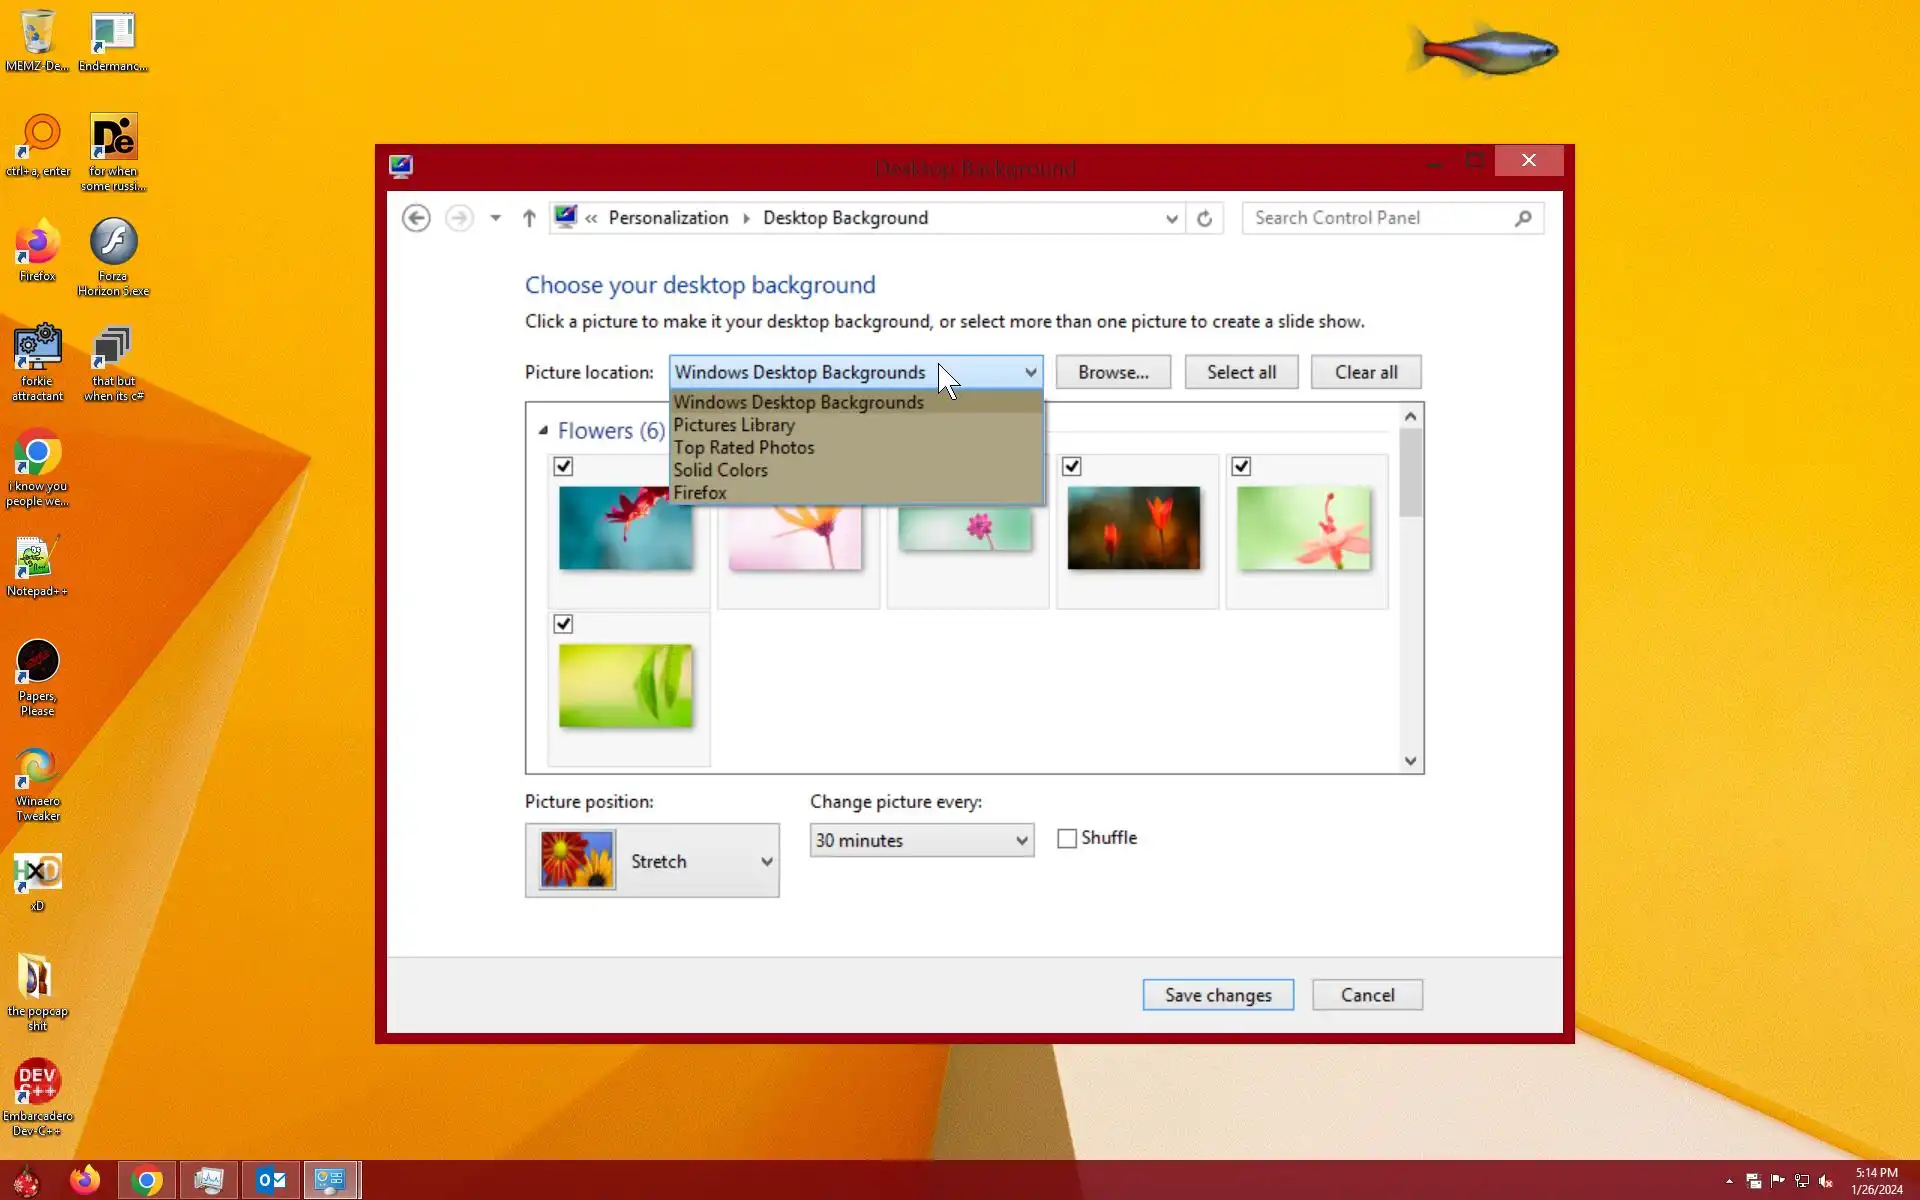Viewport: 1920px width, 1200px height.
Task: Open Chrome from the taskbar
Action: (x=147, y=1180)
